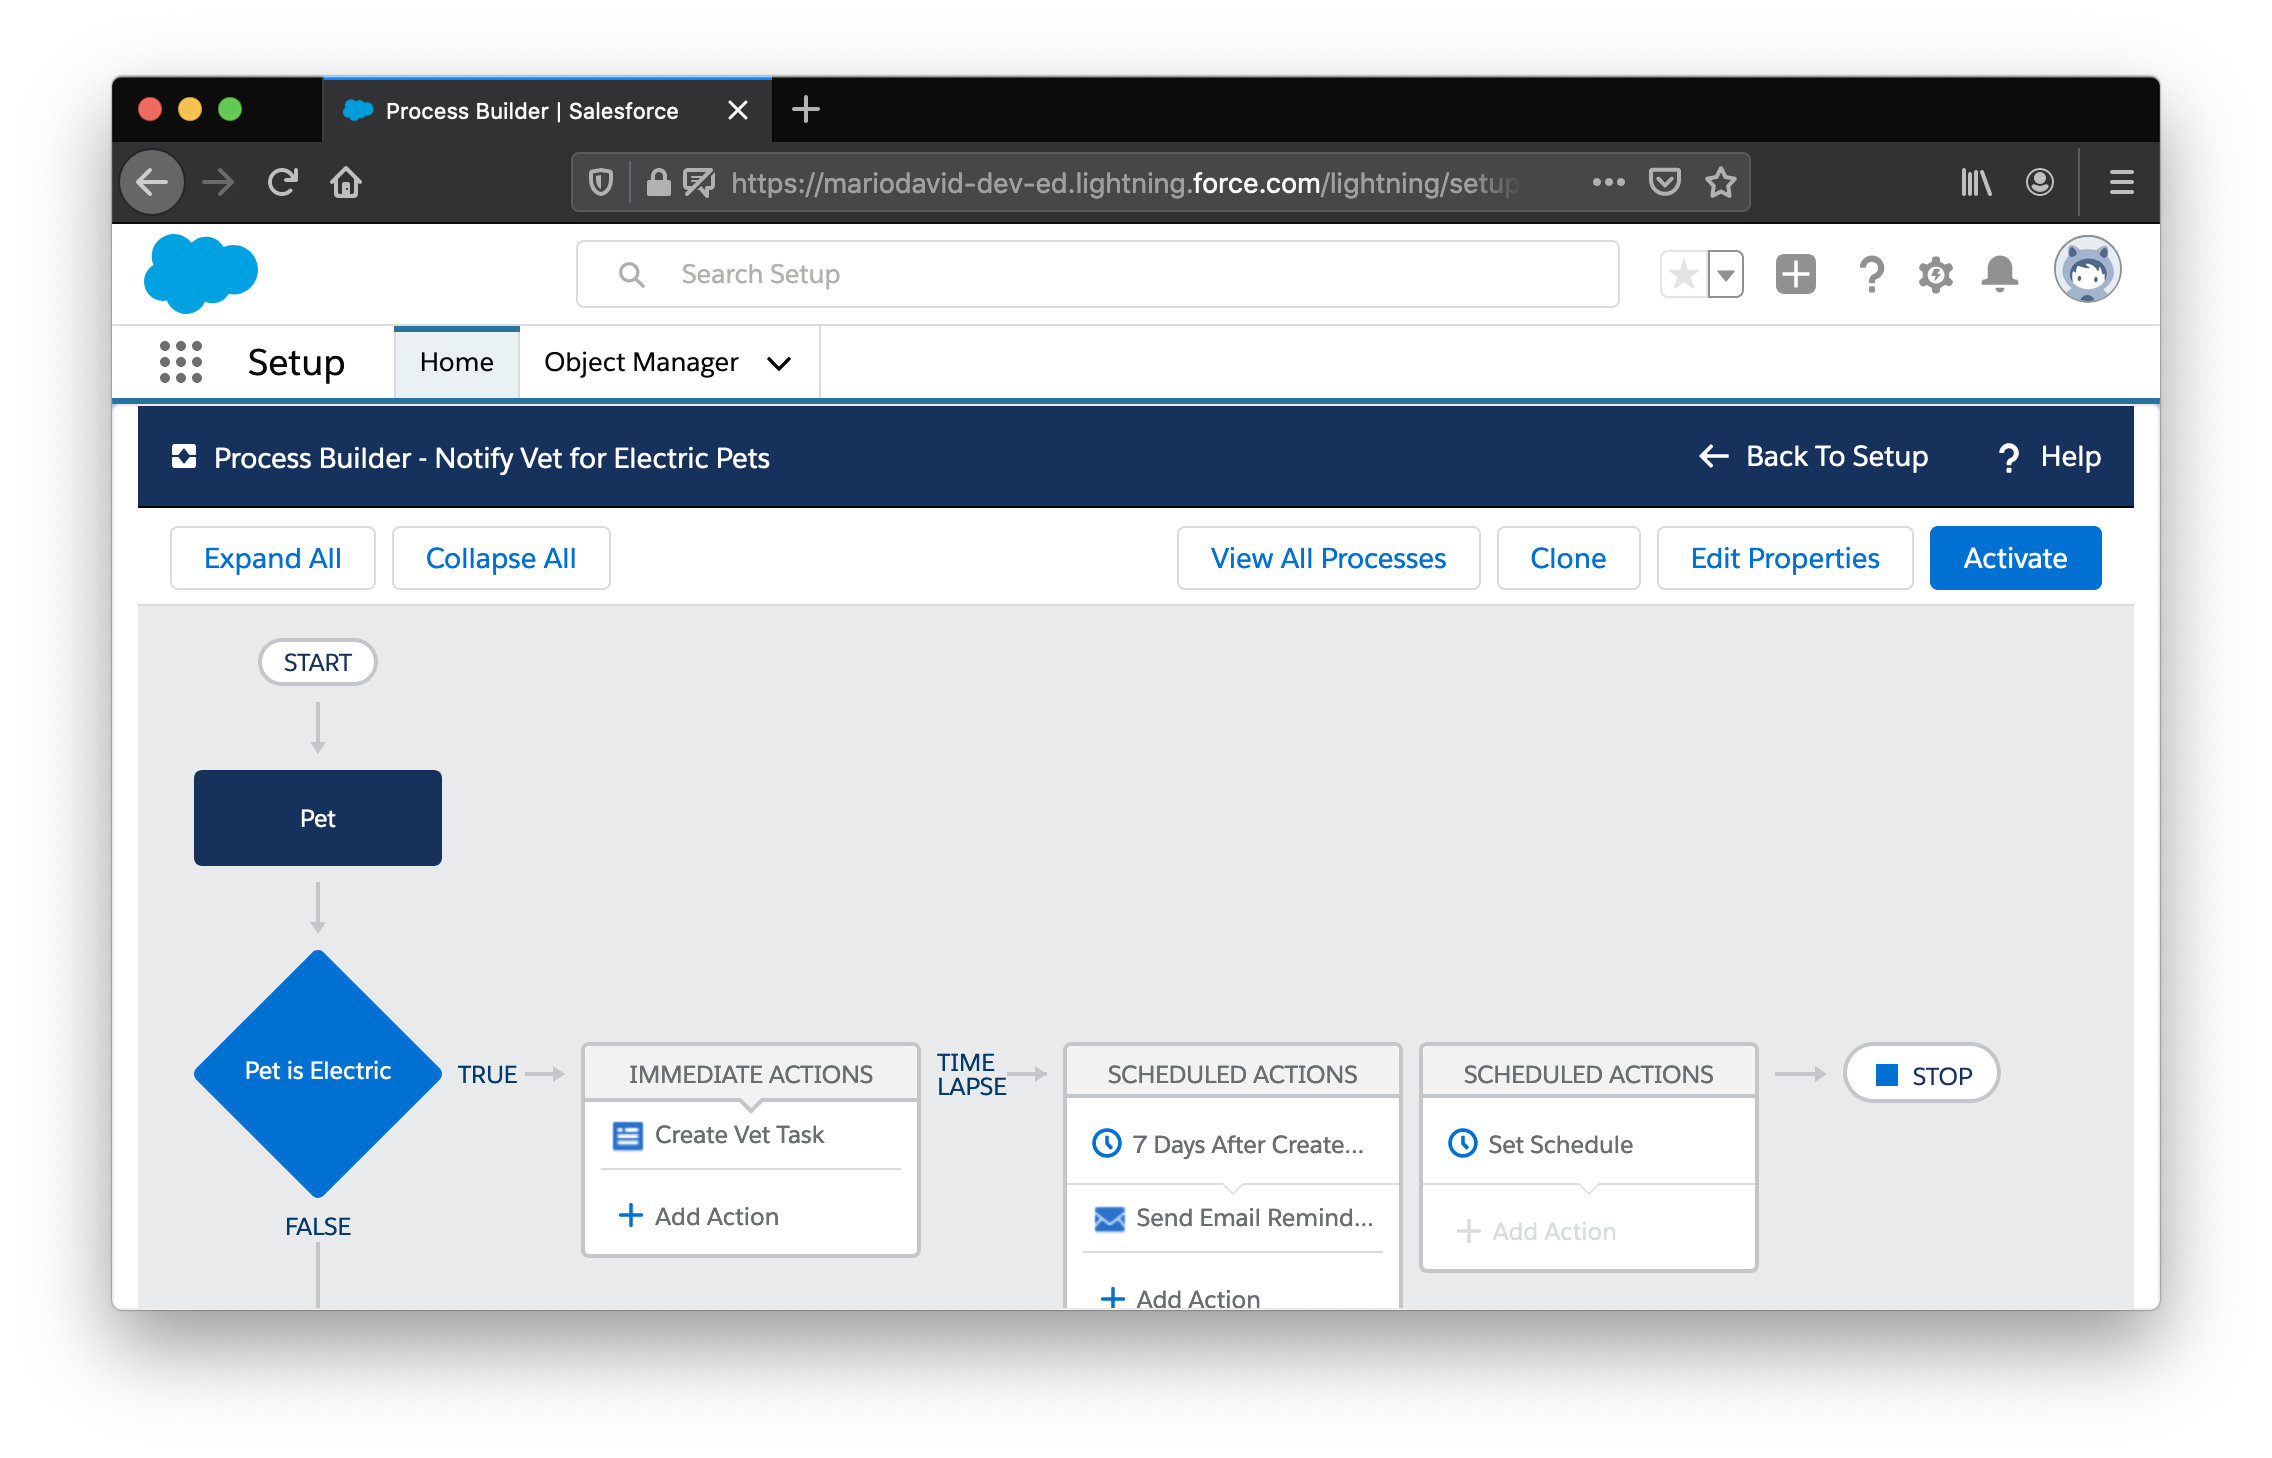This screenshot has width=2272, height=1458.
Task: Click Back To Setup link
Action: (x=1814, y=457)
